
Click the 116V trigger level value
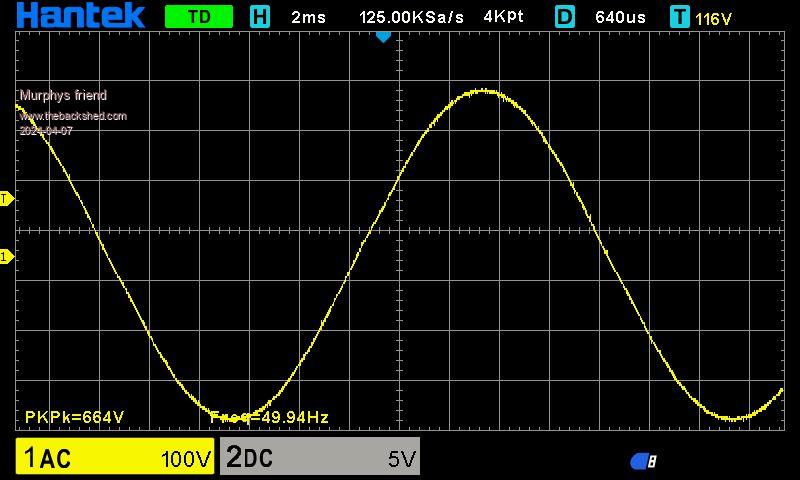click(713, 18)
